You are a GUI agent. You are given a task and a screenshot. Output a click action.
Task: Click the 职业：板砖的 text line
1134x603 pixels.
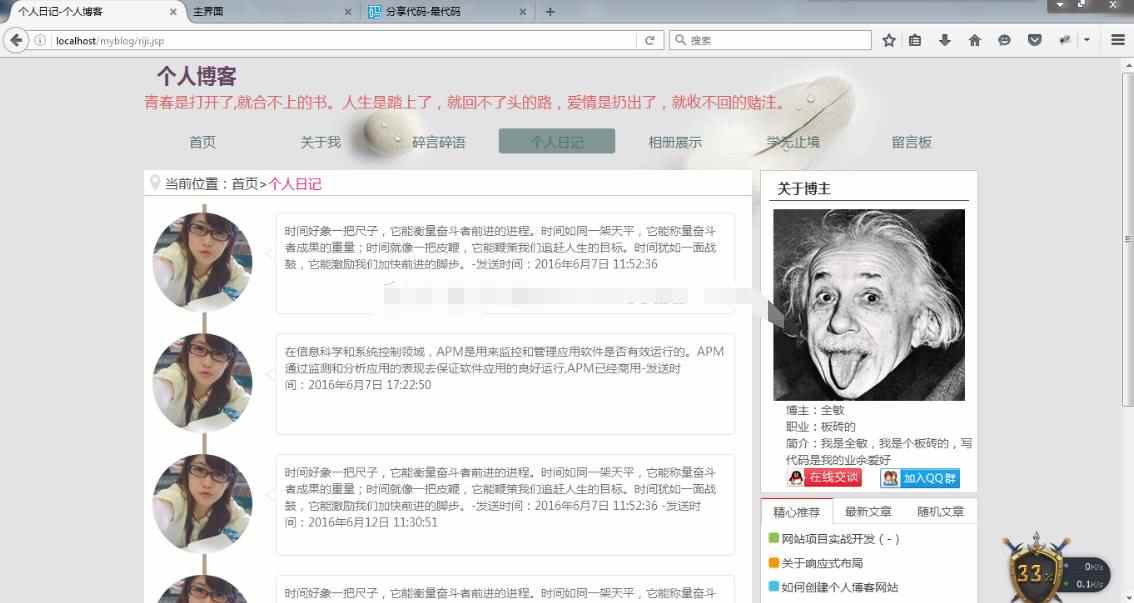tap(821, 427)
